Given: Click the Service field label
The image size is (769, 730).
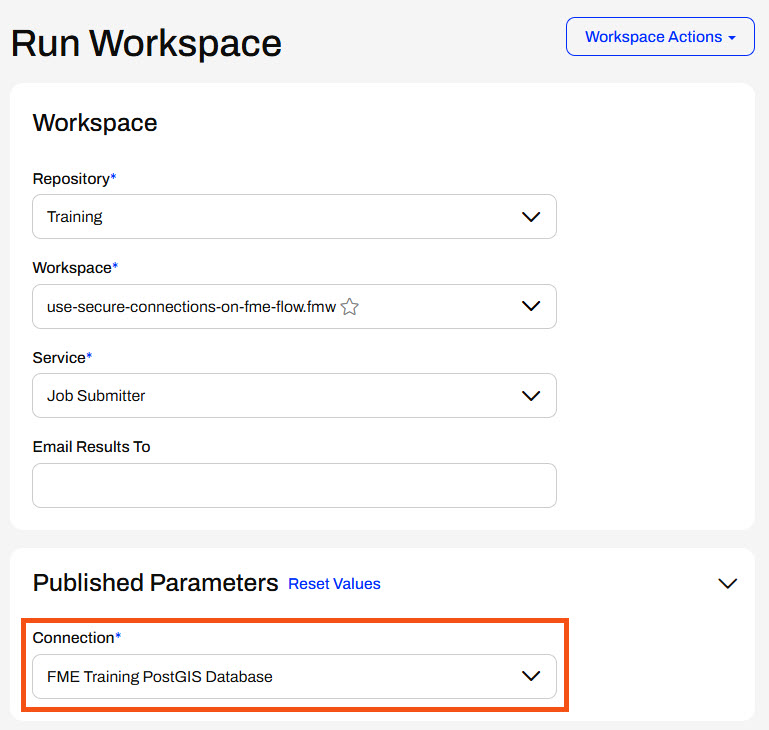Looking at the screenshot, I should click(x=59, y=357).
